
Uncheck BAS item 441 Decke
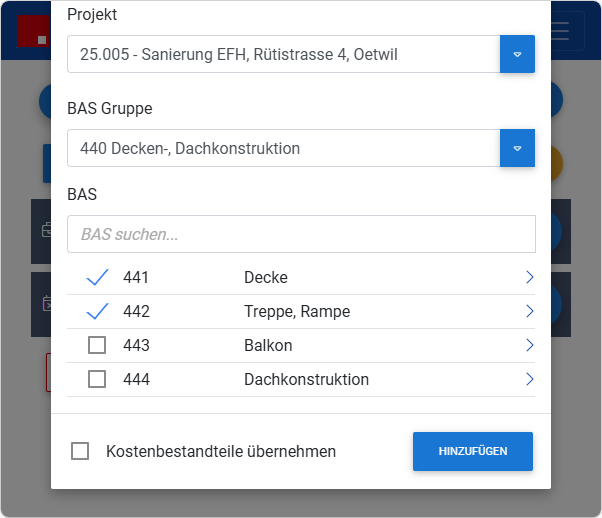point(97,277)
